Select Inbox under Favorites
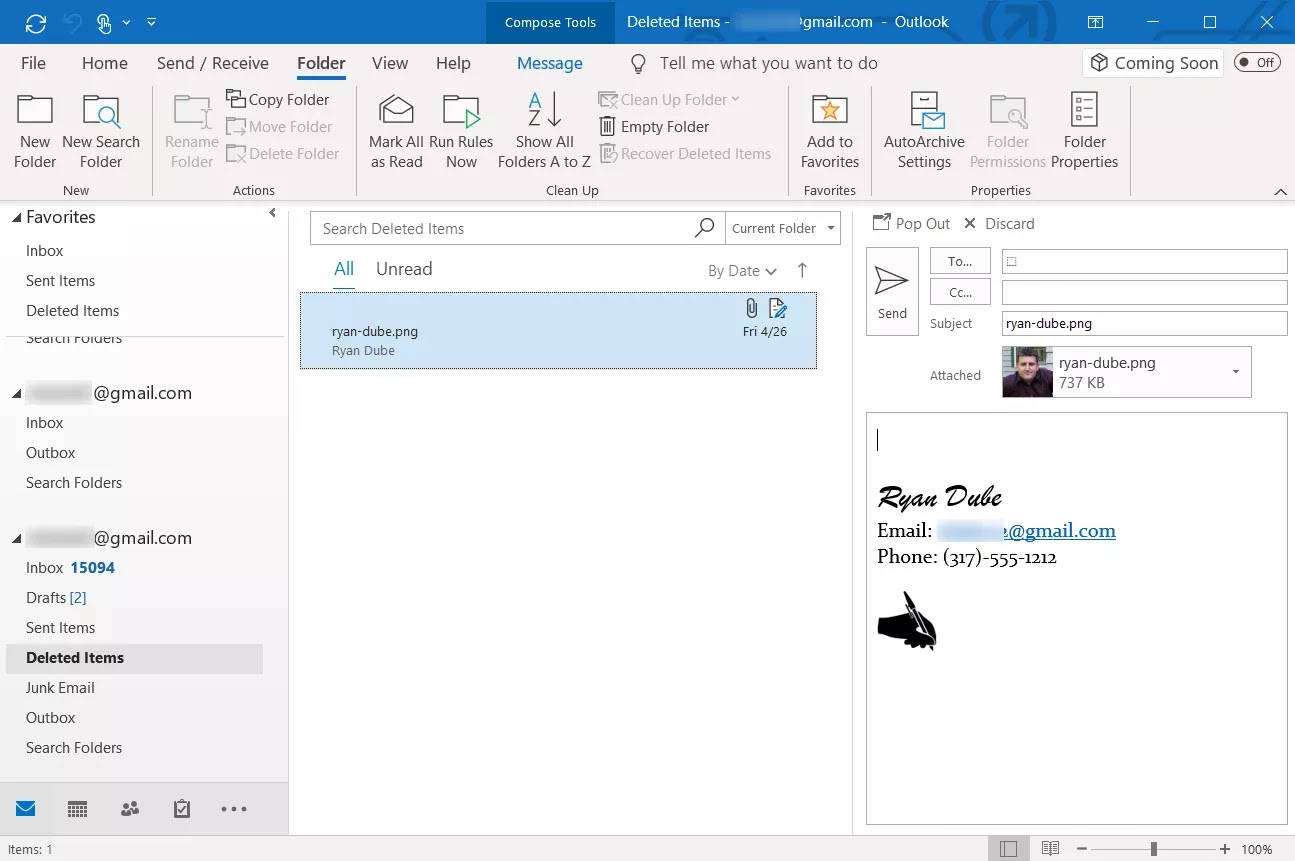Image resolution: width=1295 pixels, height=861 pixels. pos(45,251)
